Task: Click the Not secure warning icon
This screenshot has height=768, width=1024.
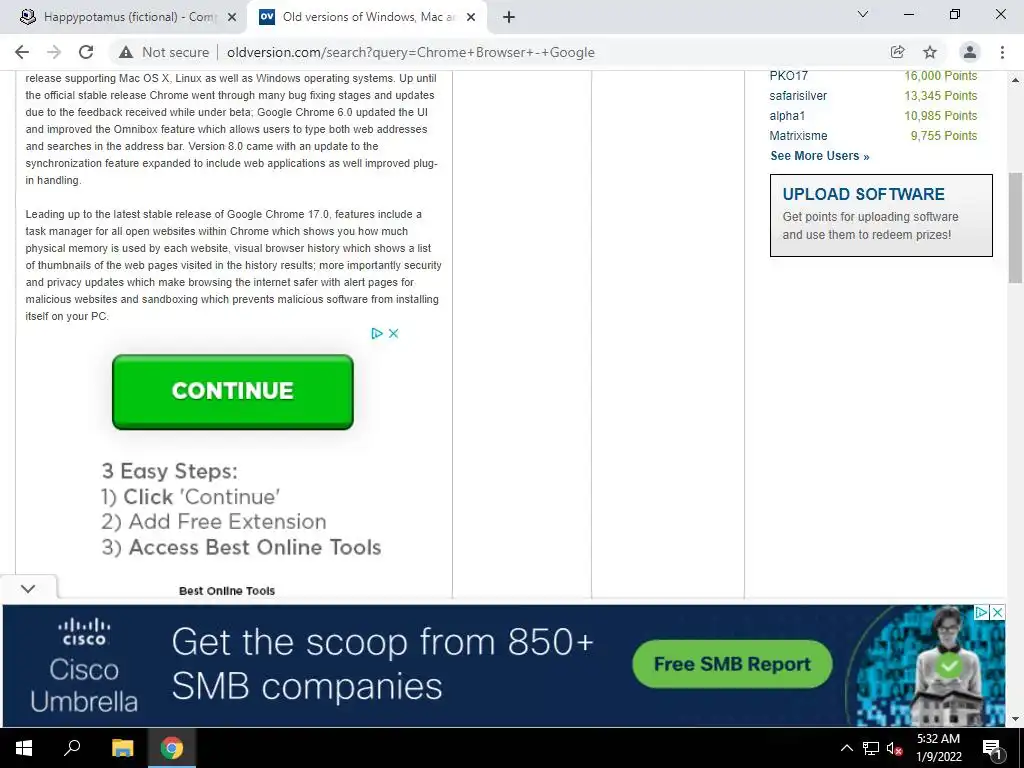Action: click(x=126, y=52)
